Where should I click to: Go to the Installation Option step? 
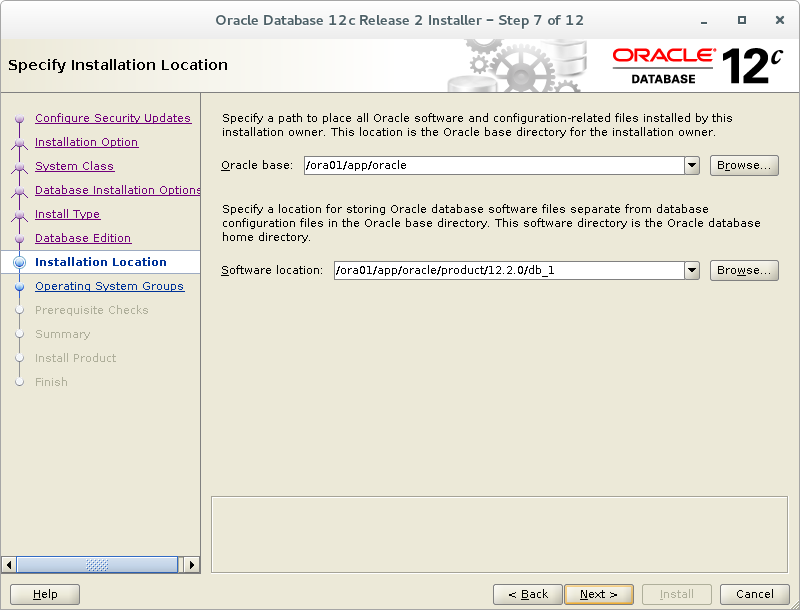pos(86,142)
